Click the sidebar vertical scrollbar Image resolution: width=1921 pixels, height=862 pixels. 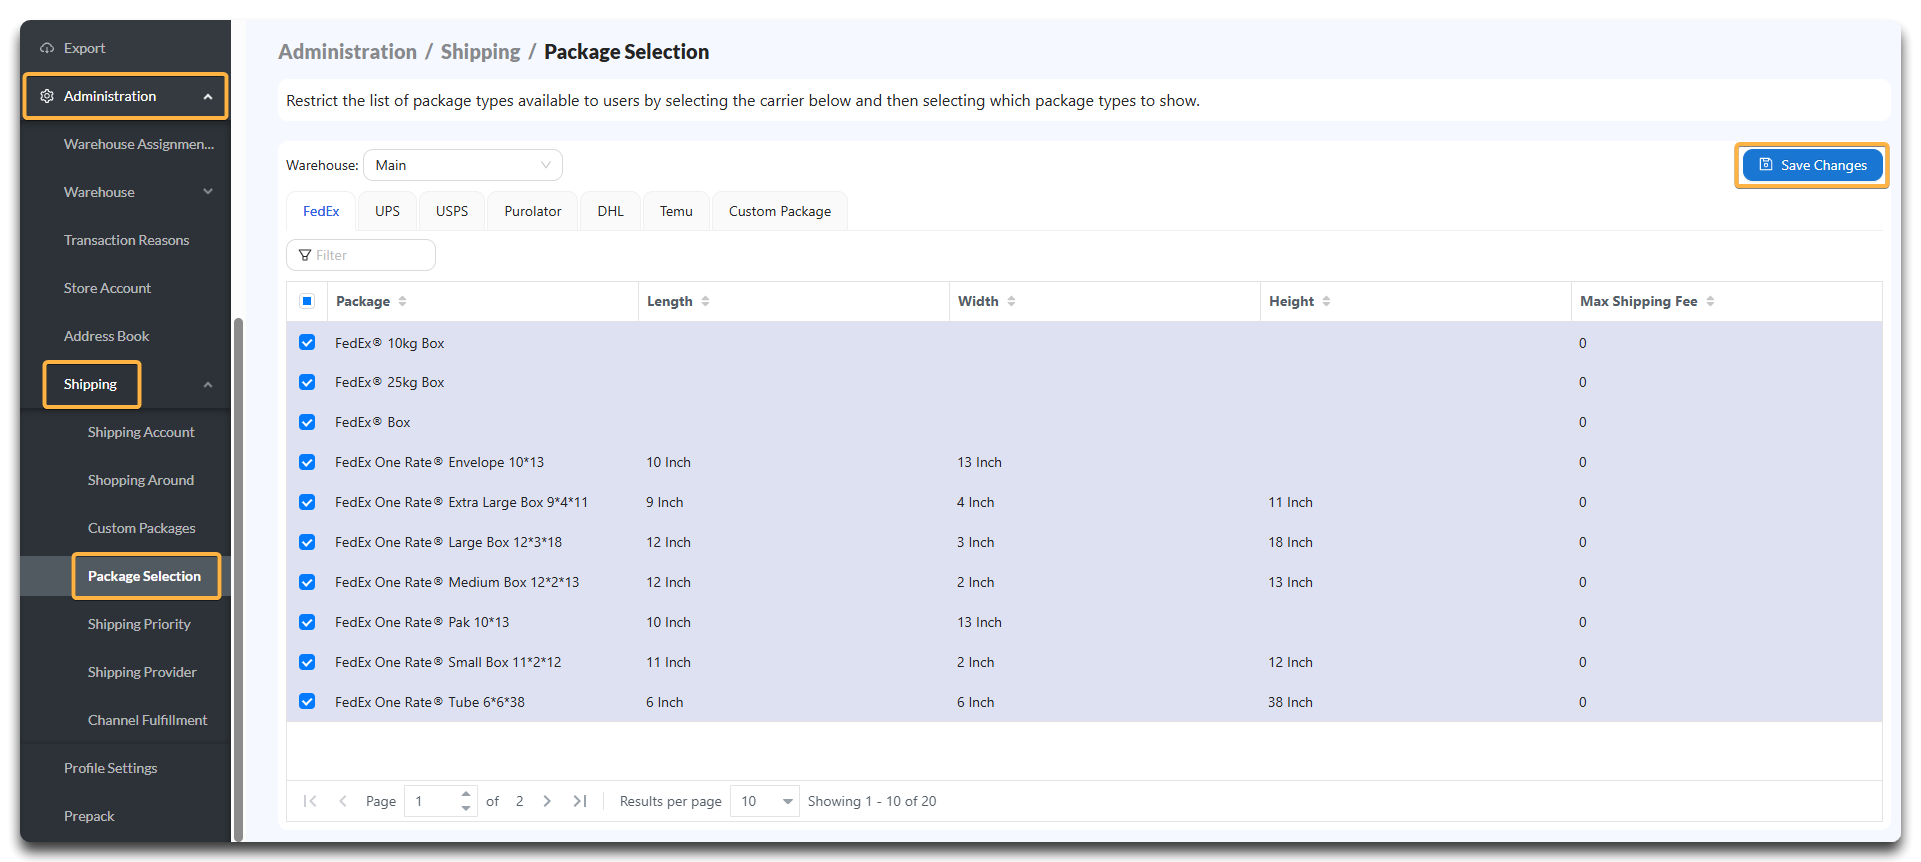(238, 580)
